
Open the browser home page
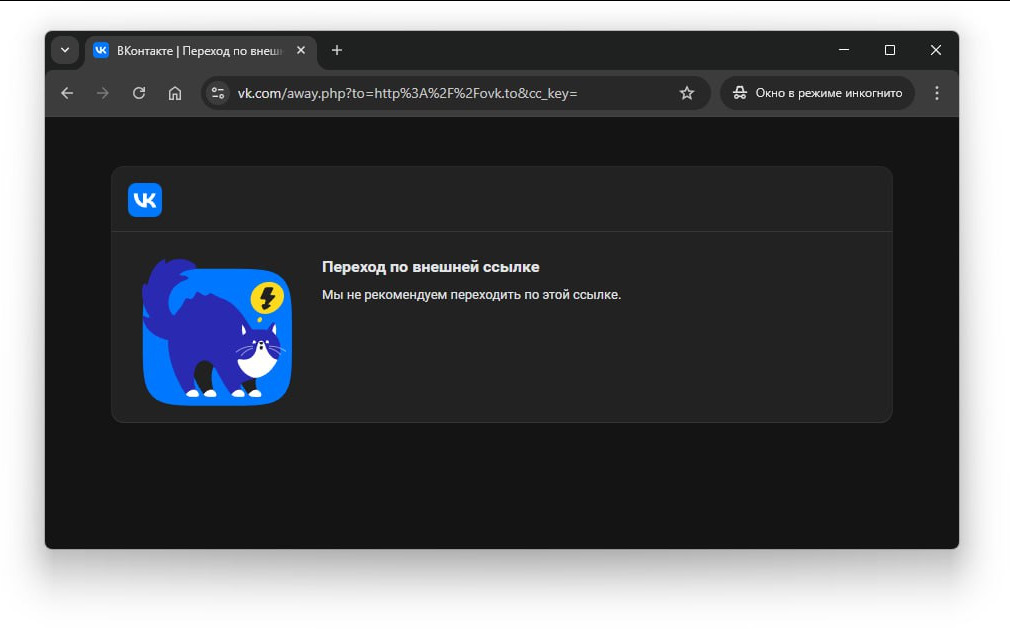175,93
